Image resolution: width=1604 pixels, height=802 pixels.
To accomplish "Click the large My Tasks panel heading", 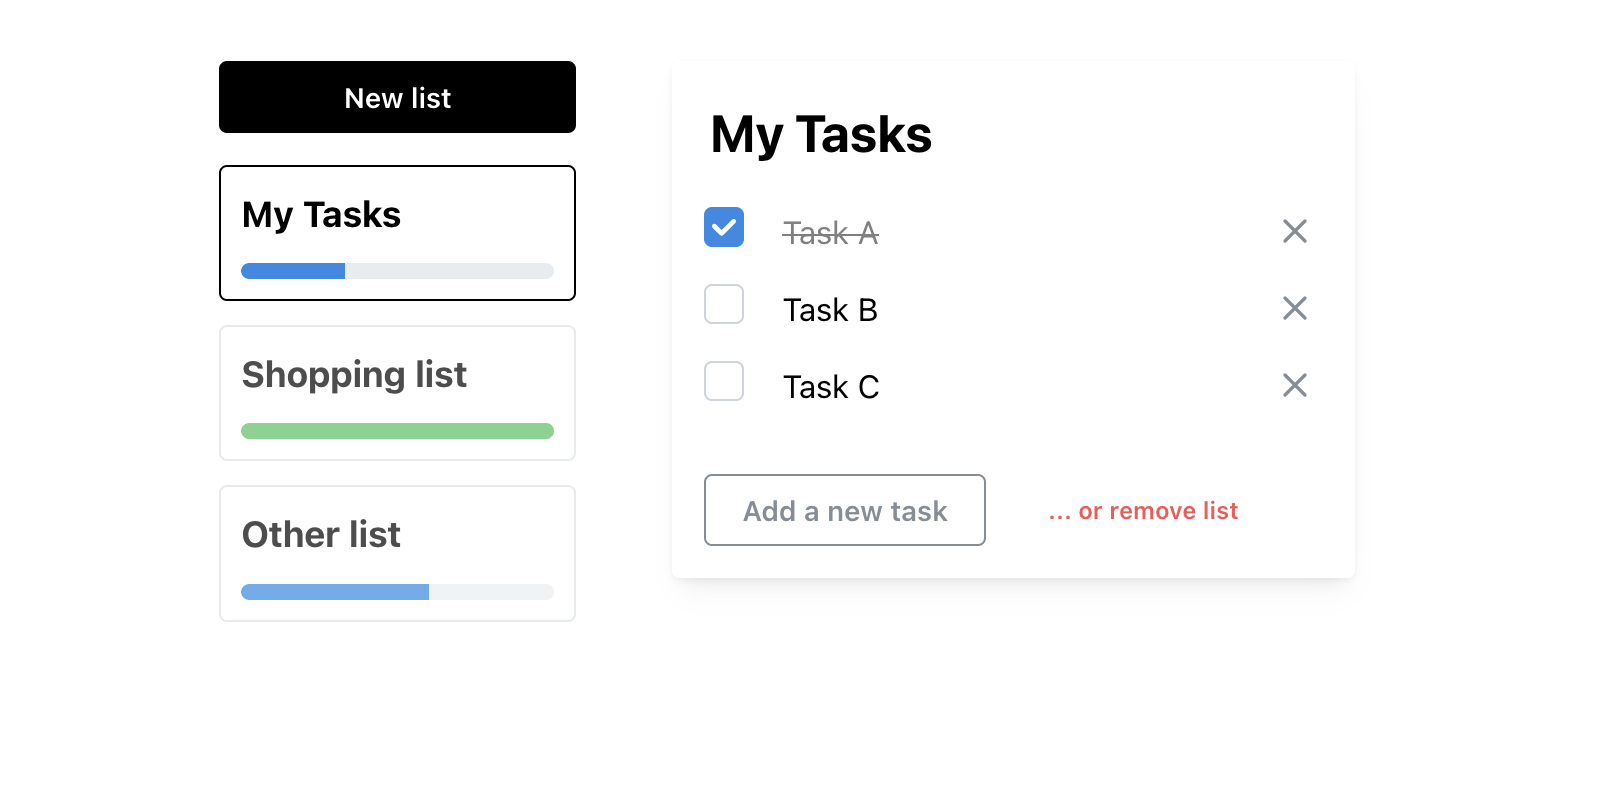I will click(821, 135).
